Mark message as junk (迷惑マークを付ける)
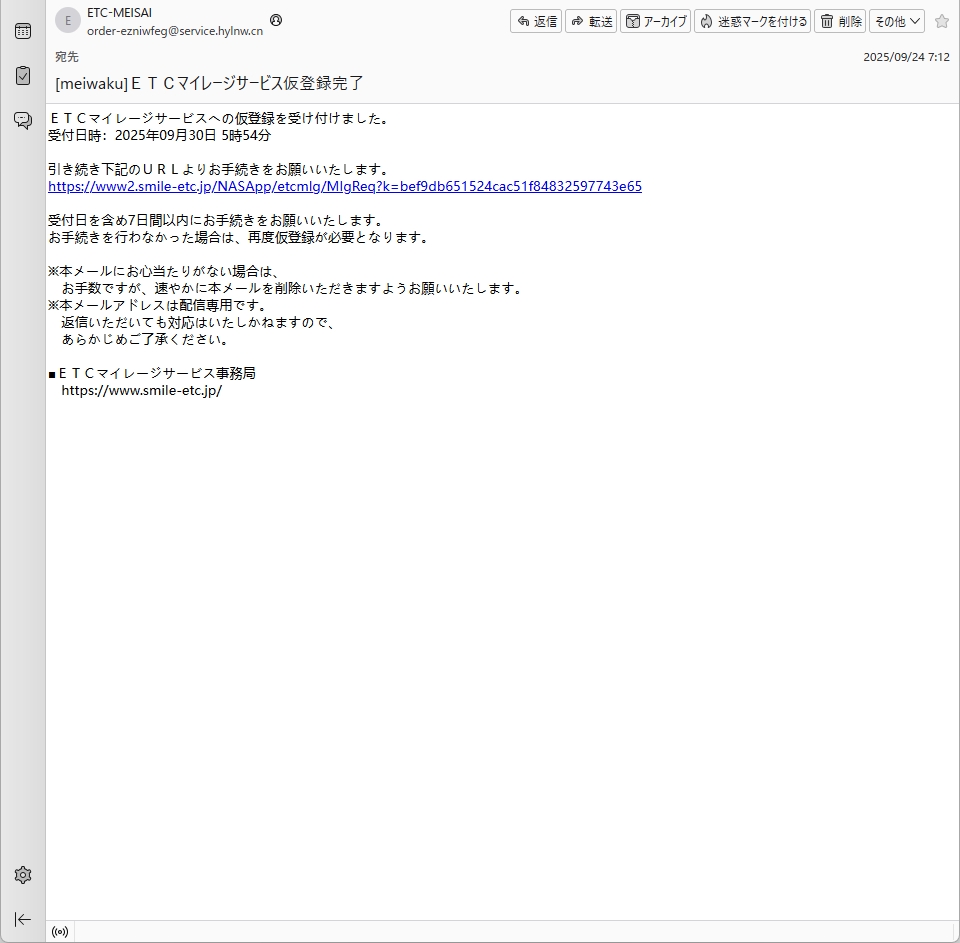 [752, 21]
